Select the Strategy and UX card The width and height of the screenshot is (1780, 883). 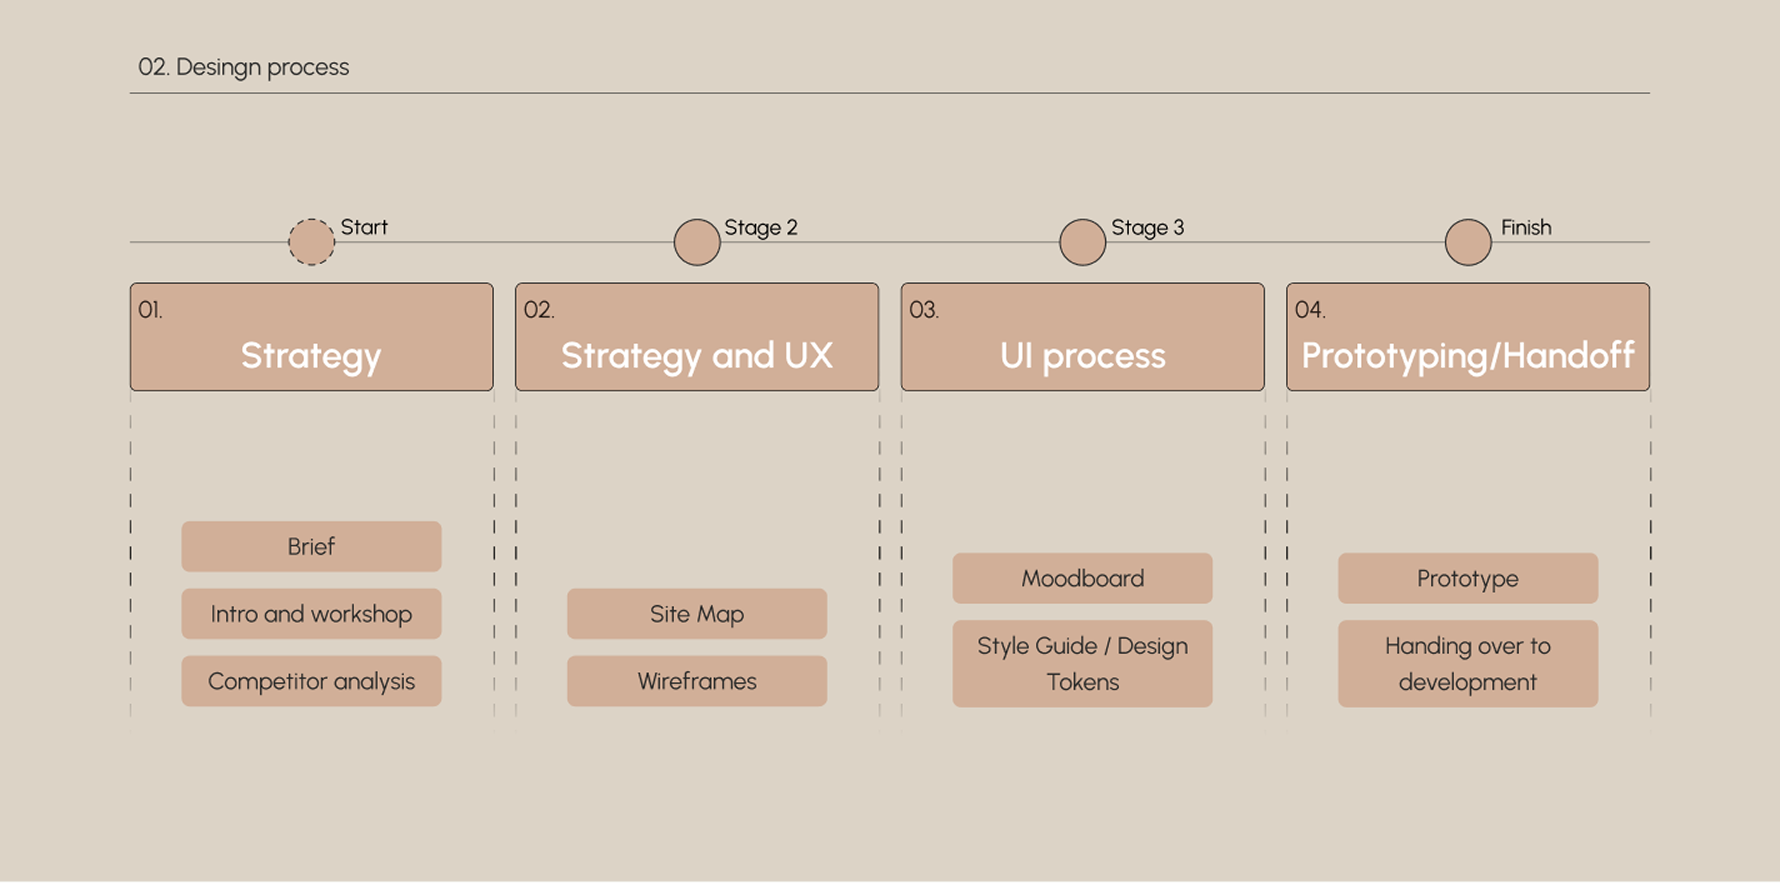697,337
